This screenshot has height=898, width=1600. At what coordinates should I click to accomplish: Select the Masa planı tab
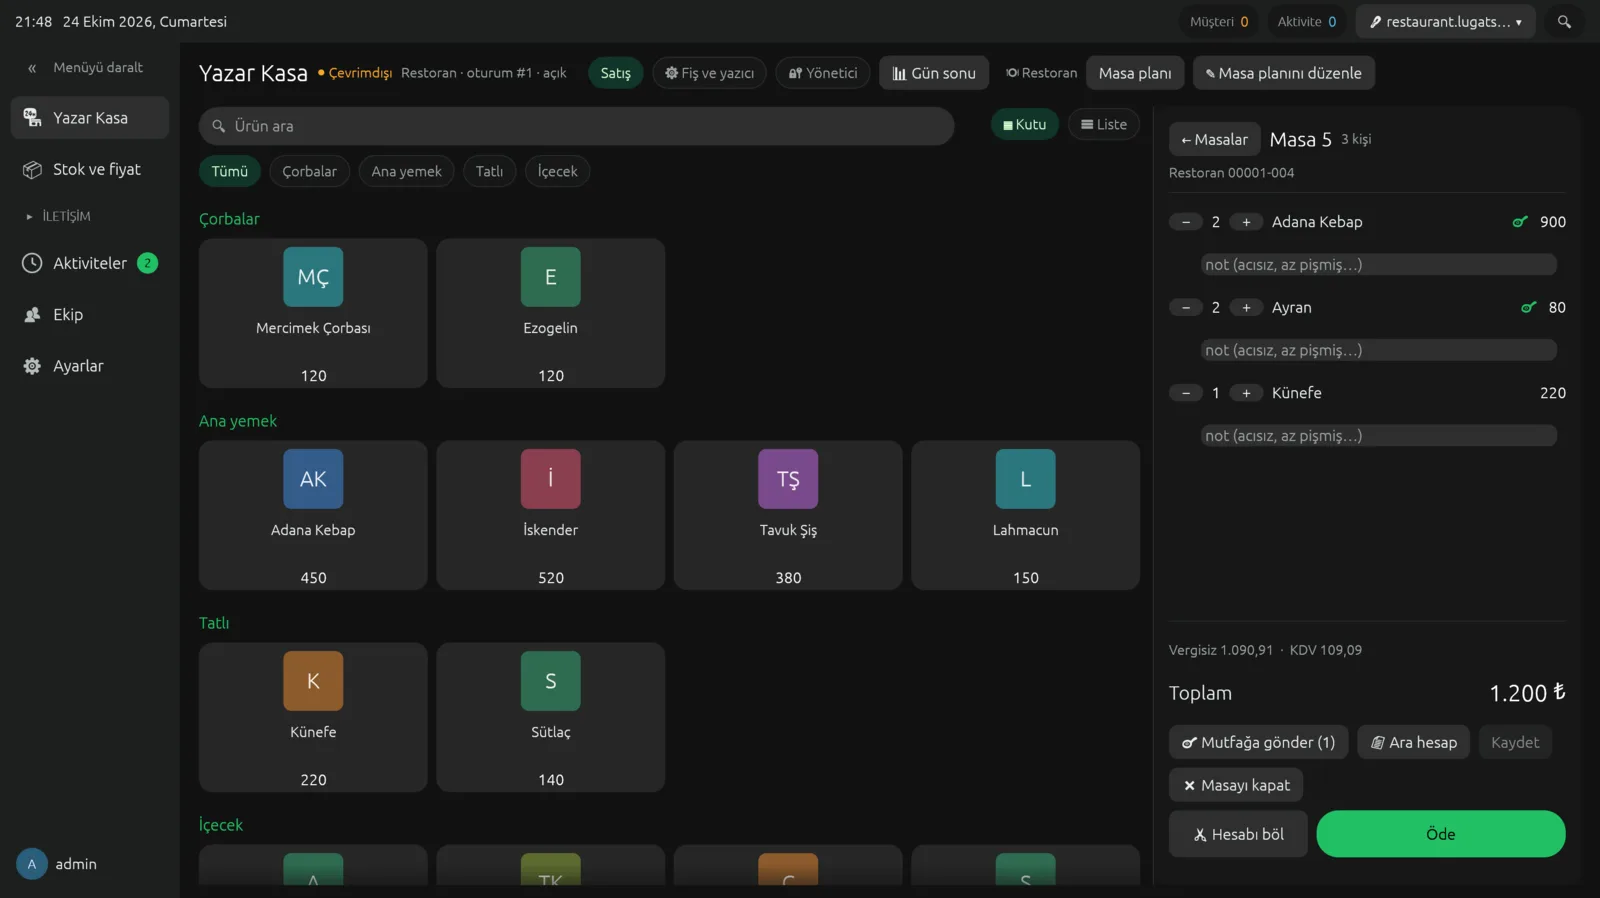click(x=1135, y=73)
